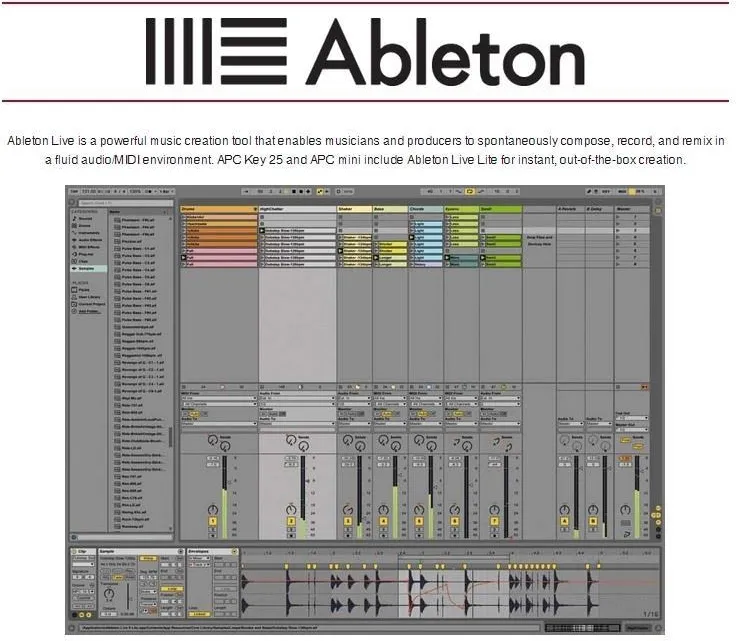Select Clips category in browser
736x641 pixels.
pos(84,261)
